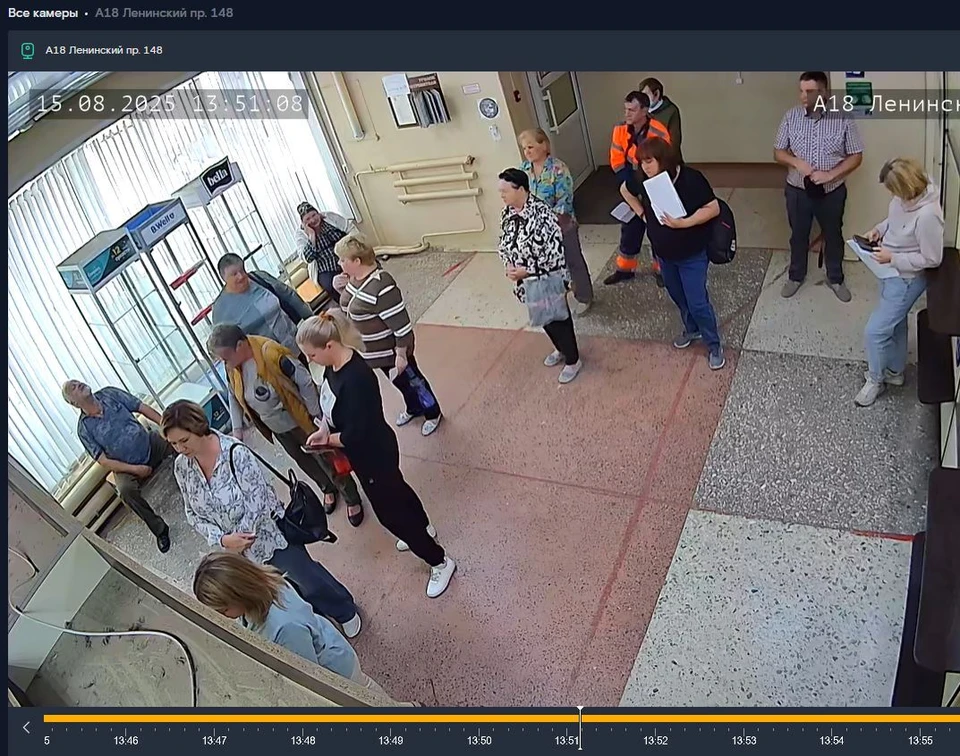Open the Все камеры breadcrumb link
Viewport: 960px width, 756px height.
coord(43,13)
